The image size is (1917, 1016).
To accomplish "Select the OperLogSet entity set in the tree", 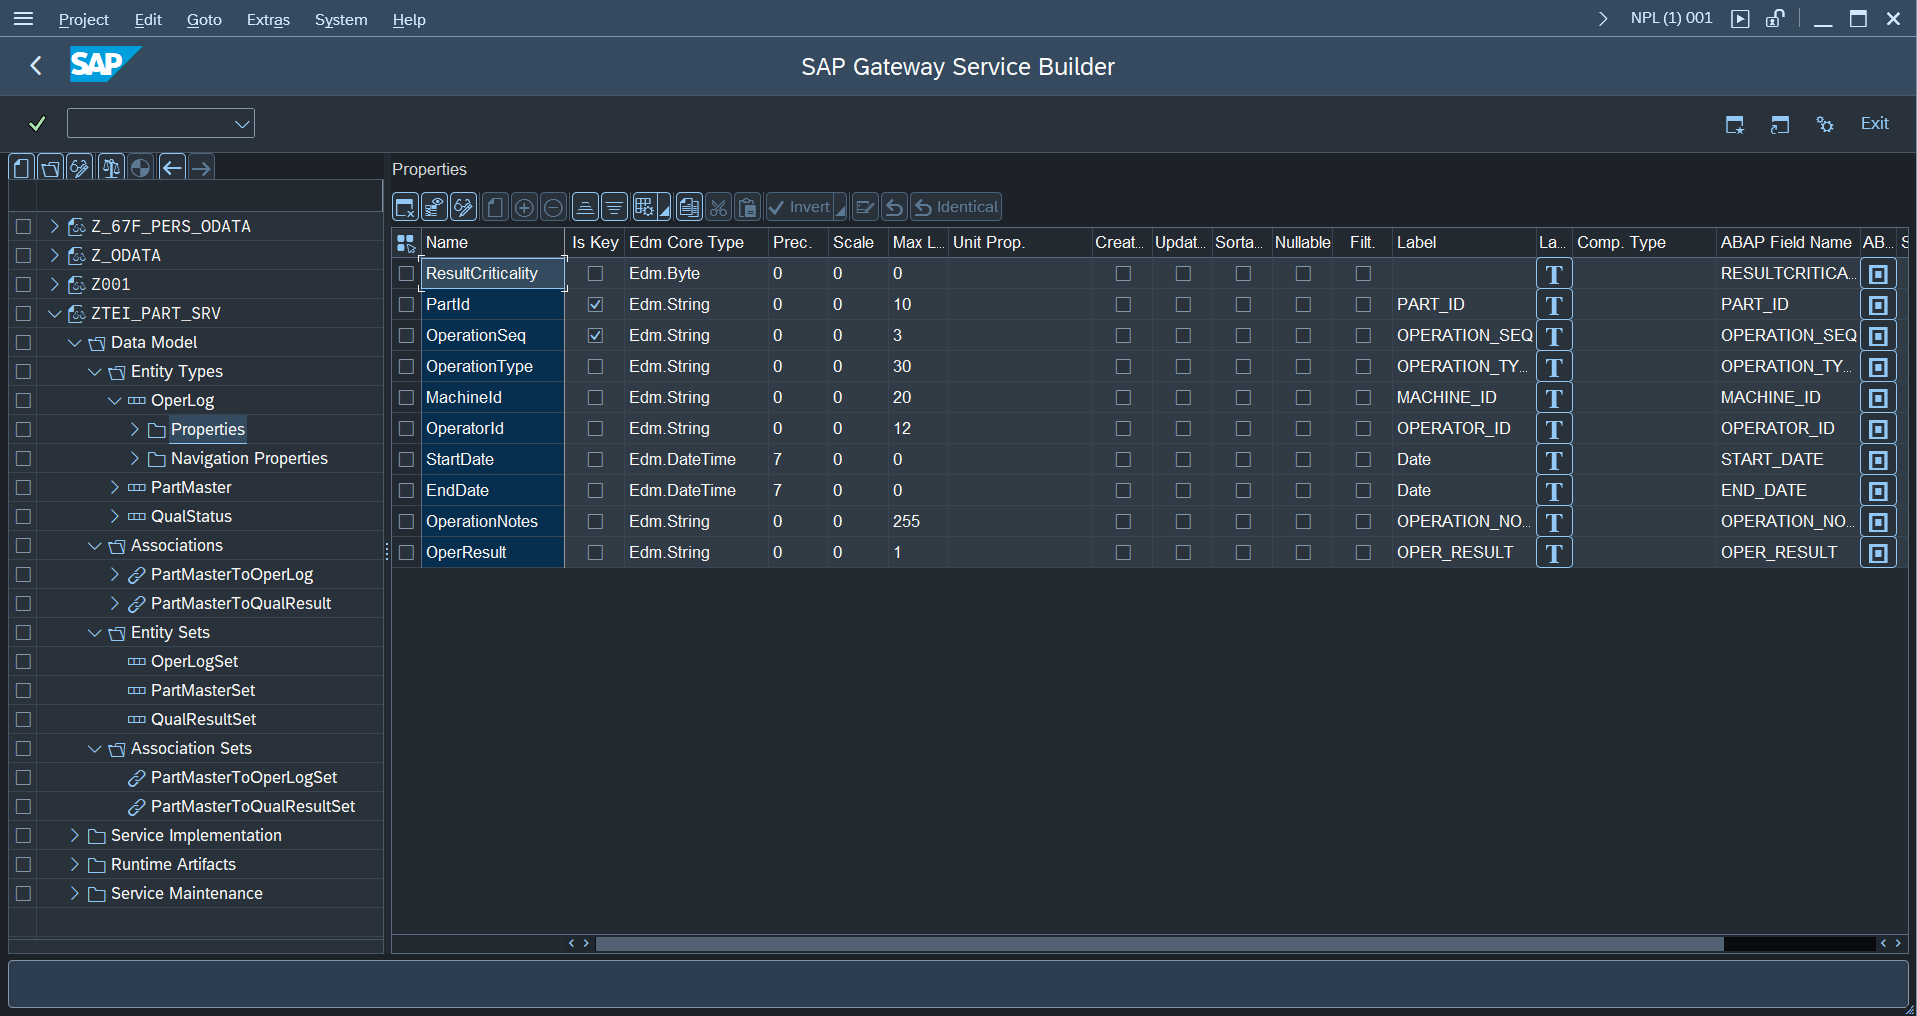I will point(194,661).
